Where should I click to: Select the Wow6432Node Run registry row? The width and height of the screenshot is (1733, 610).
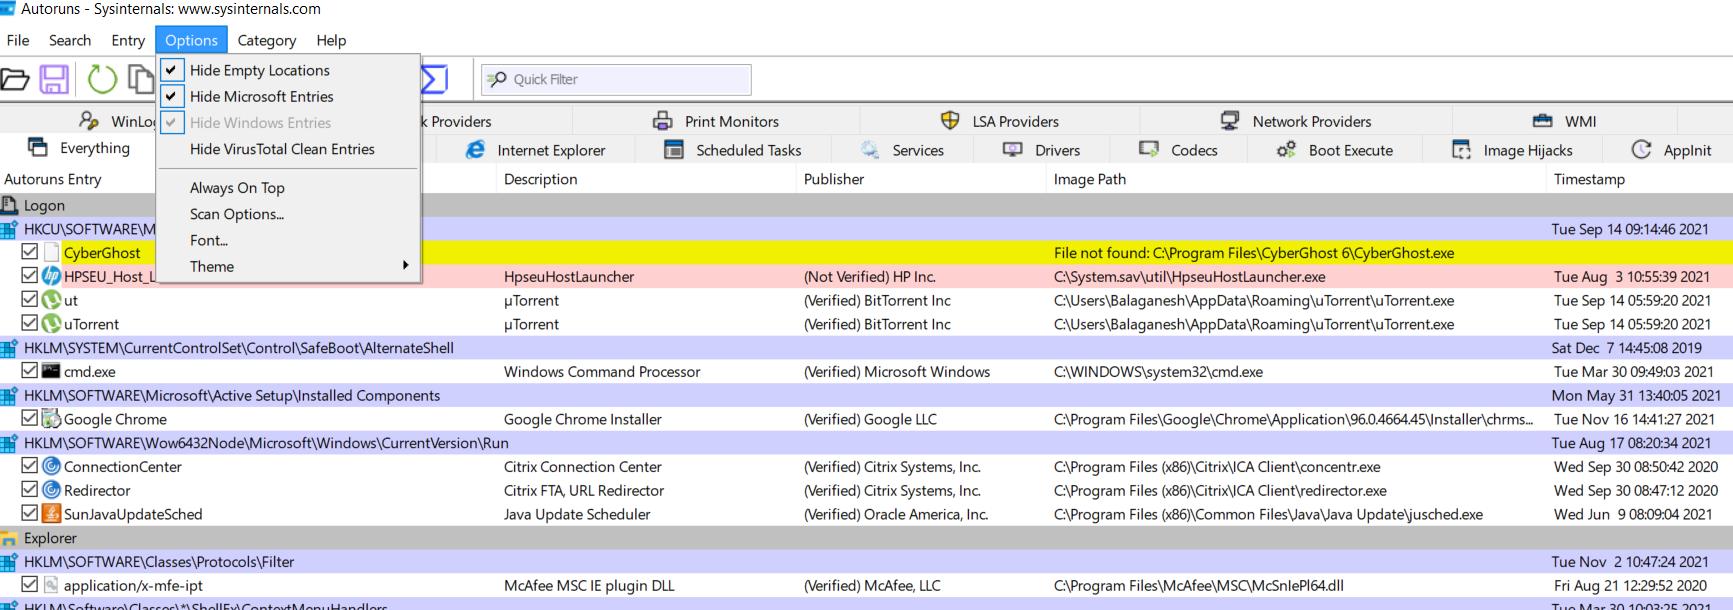(866, 443)
